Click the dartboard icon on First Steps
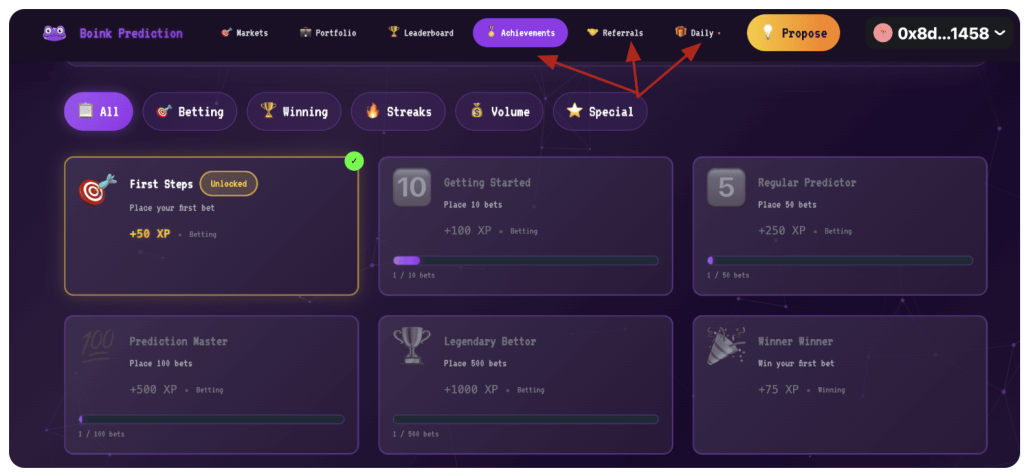The width and height of the screenshot is (1024, 475). tap(98, 189)
